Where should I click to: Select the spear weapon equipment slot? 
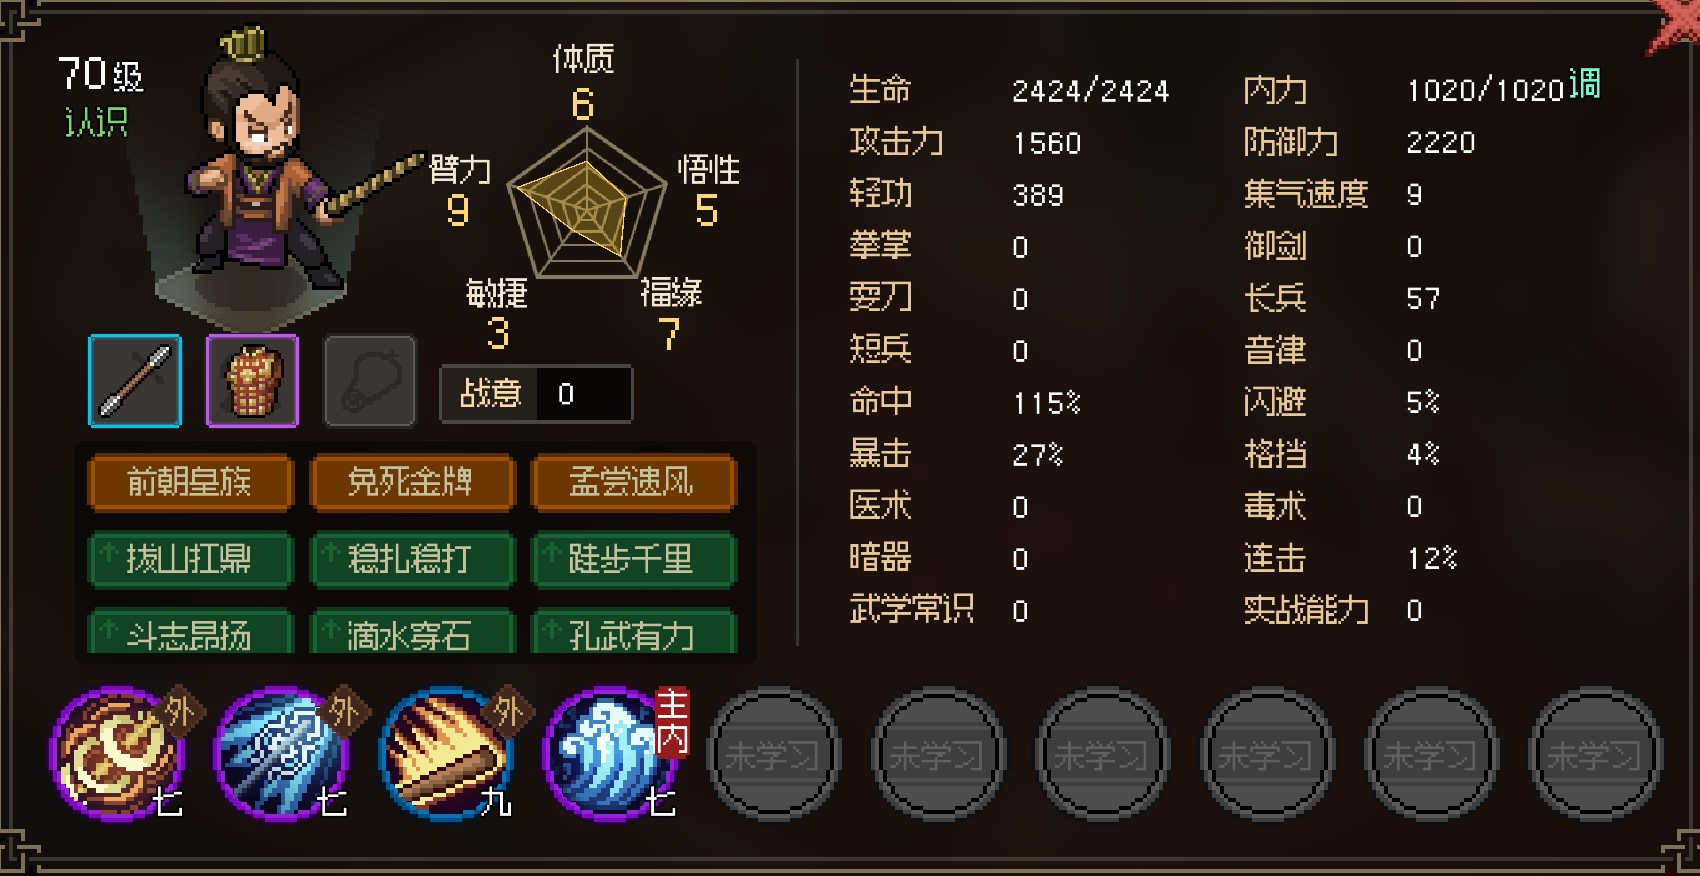point(135,381)
